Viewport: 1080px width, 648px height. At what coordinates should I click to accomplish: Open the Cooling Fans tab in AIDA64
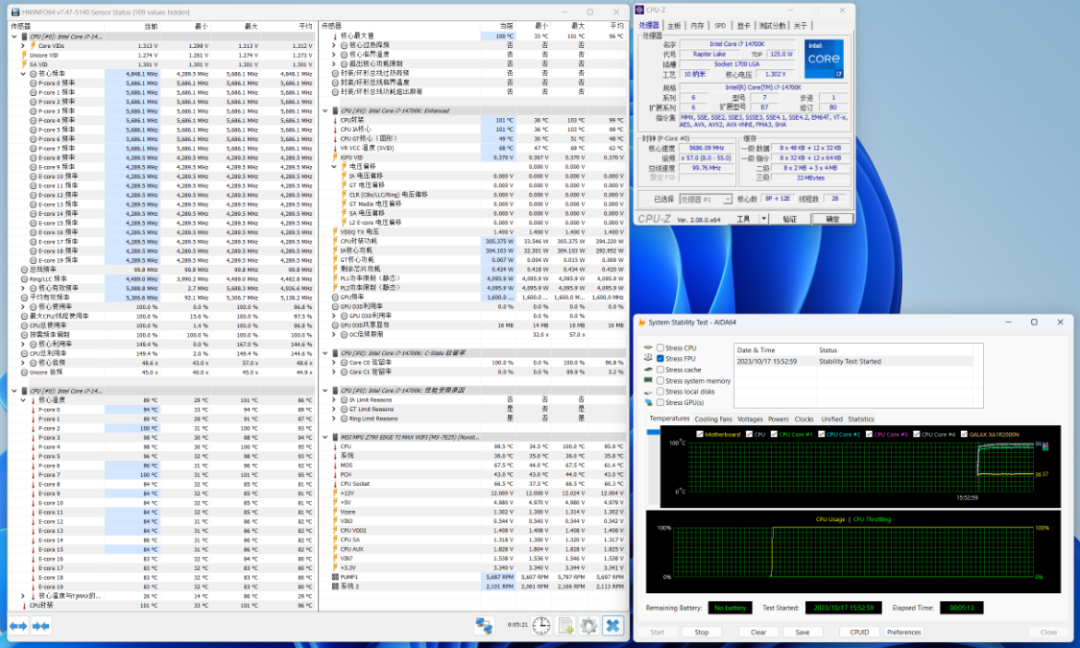pos(713,419)
